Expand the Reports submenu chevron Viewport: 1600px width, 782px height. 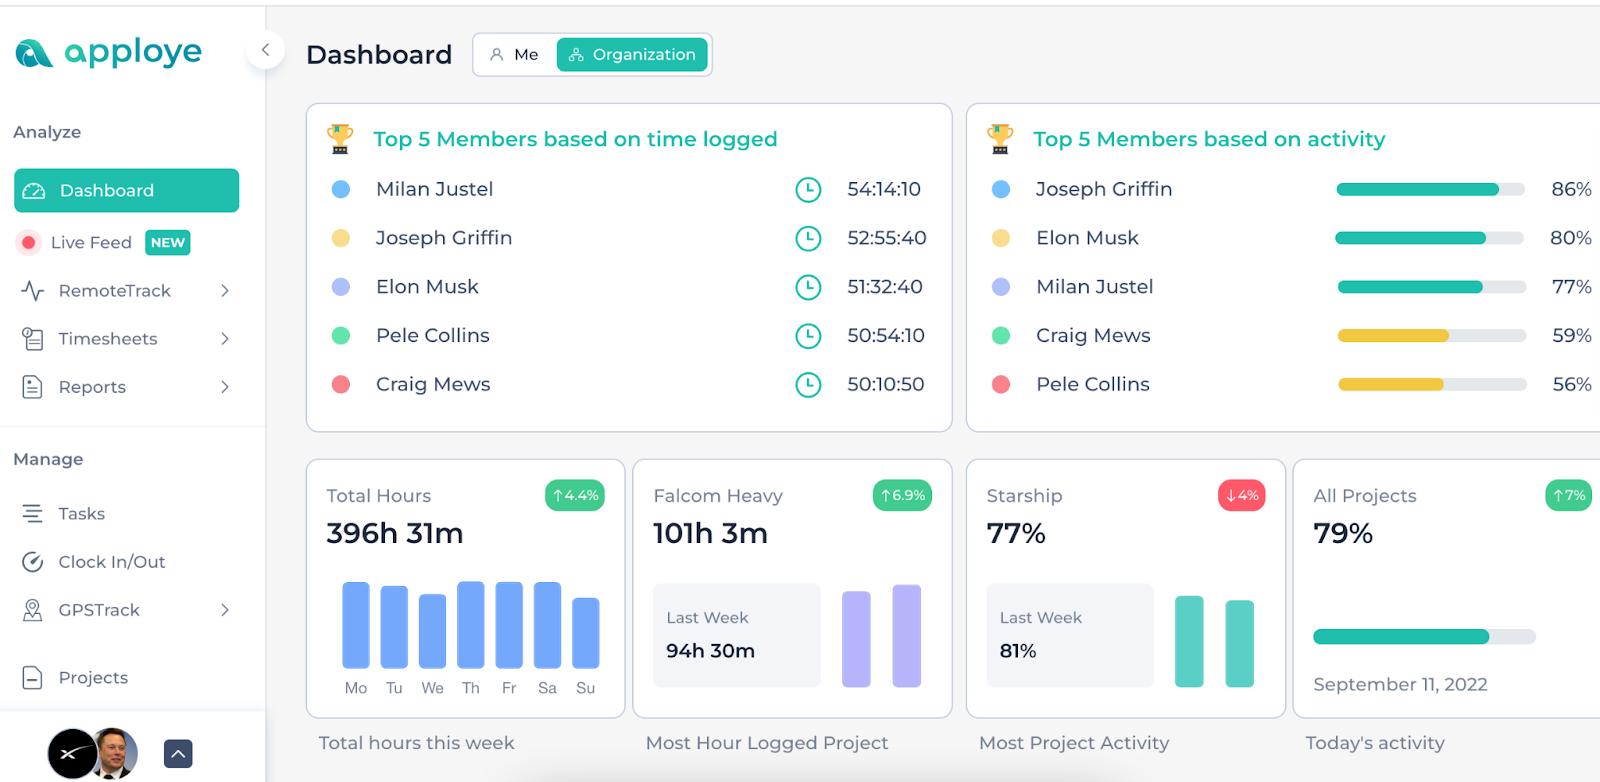click(x=225, y=387)
